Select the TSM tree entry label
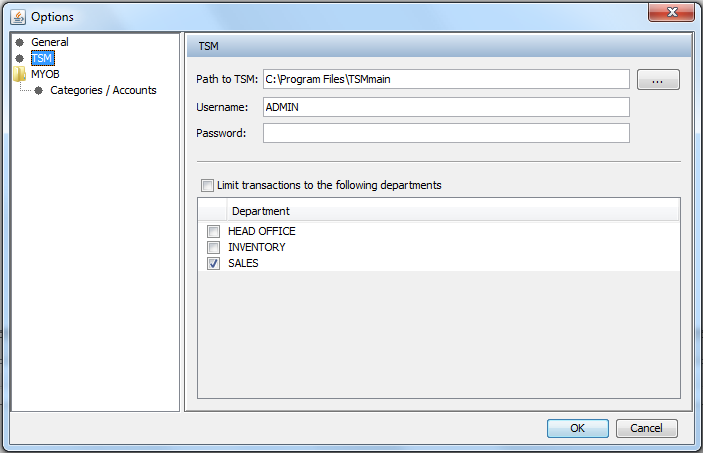703x453 pixels. click(41, 59)
